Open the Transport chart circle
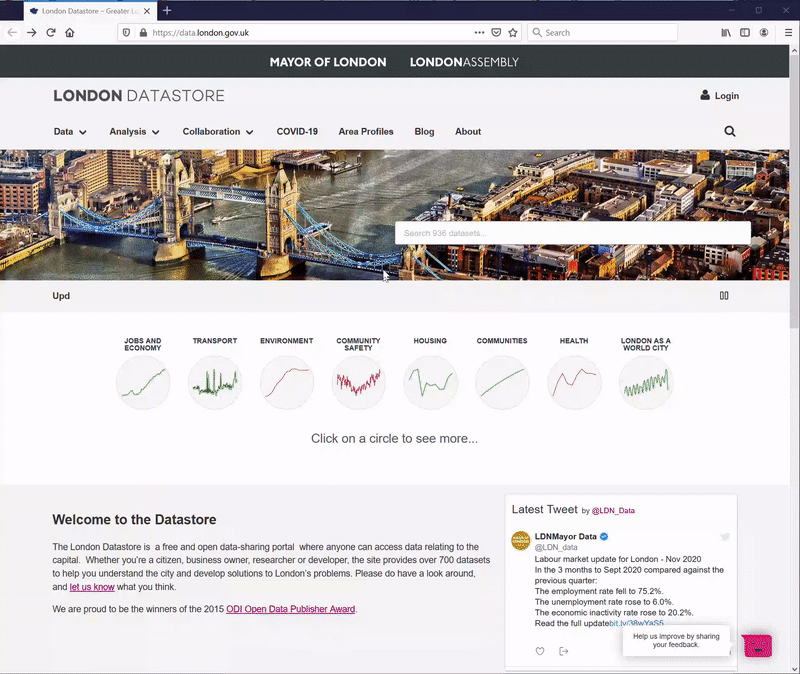The width and height of the screenshot is (800, 674). pos(215,383)
